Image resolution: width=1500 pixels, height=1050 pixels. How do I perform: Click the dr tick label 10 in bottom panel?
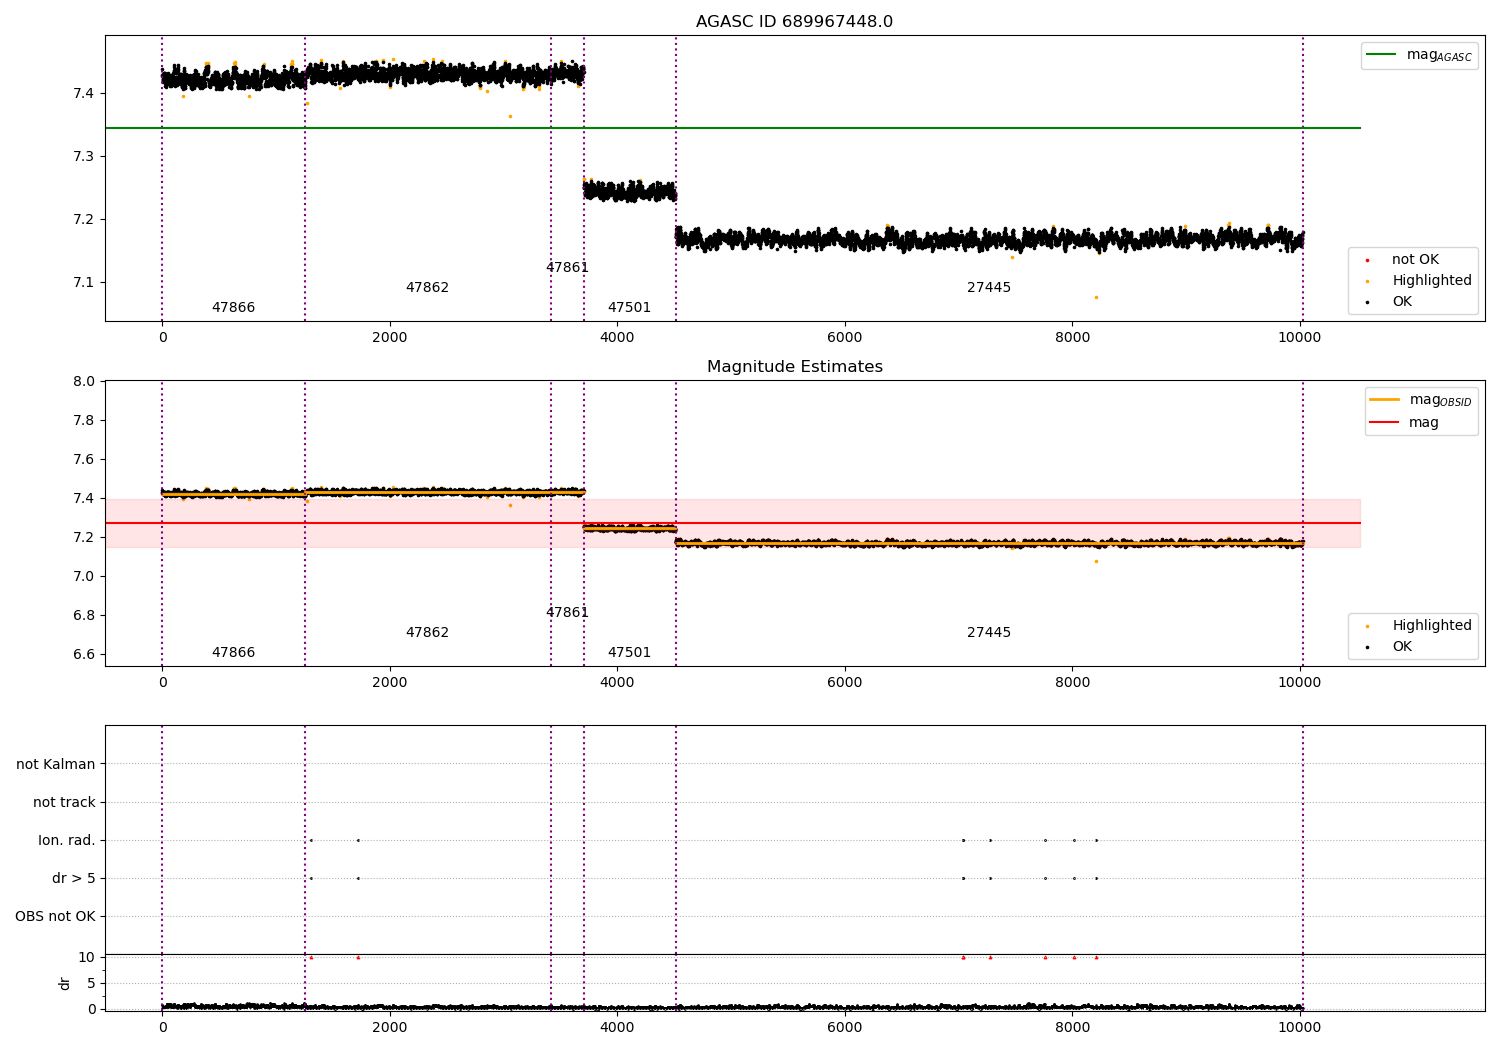pyautogui.click(x=87, y=958)
